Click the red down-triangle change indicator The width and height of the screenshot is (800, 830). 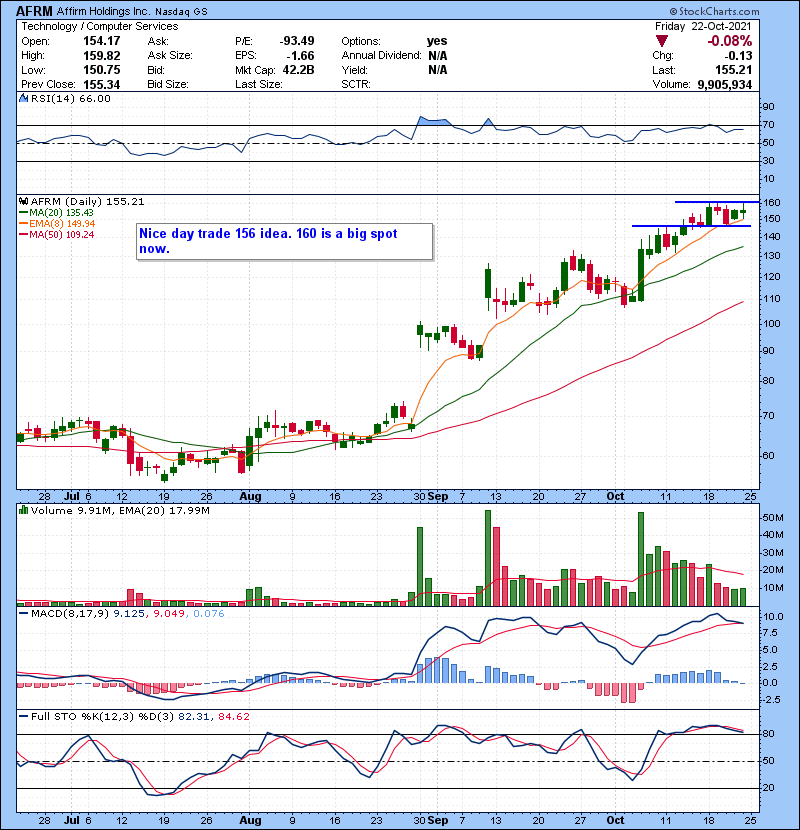[662, 41]
